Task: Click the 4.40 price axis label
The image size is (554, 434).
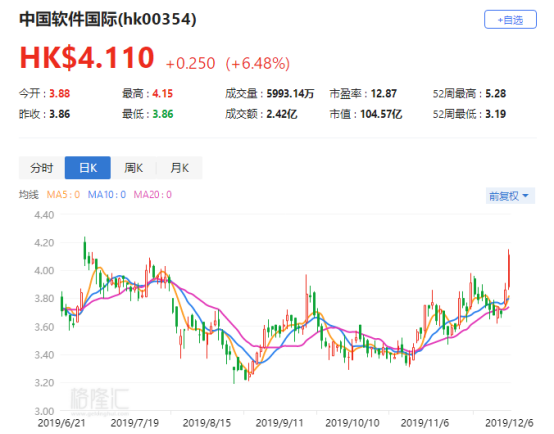Action: click(44, 215)
